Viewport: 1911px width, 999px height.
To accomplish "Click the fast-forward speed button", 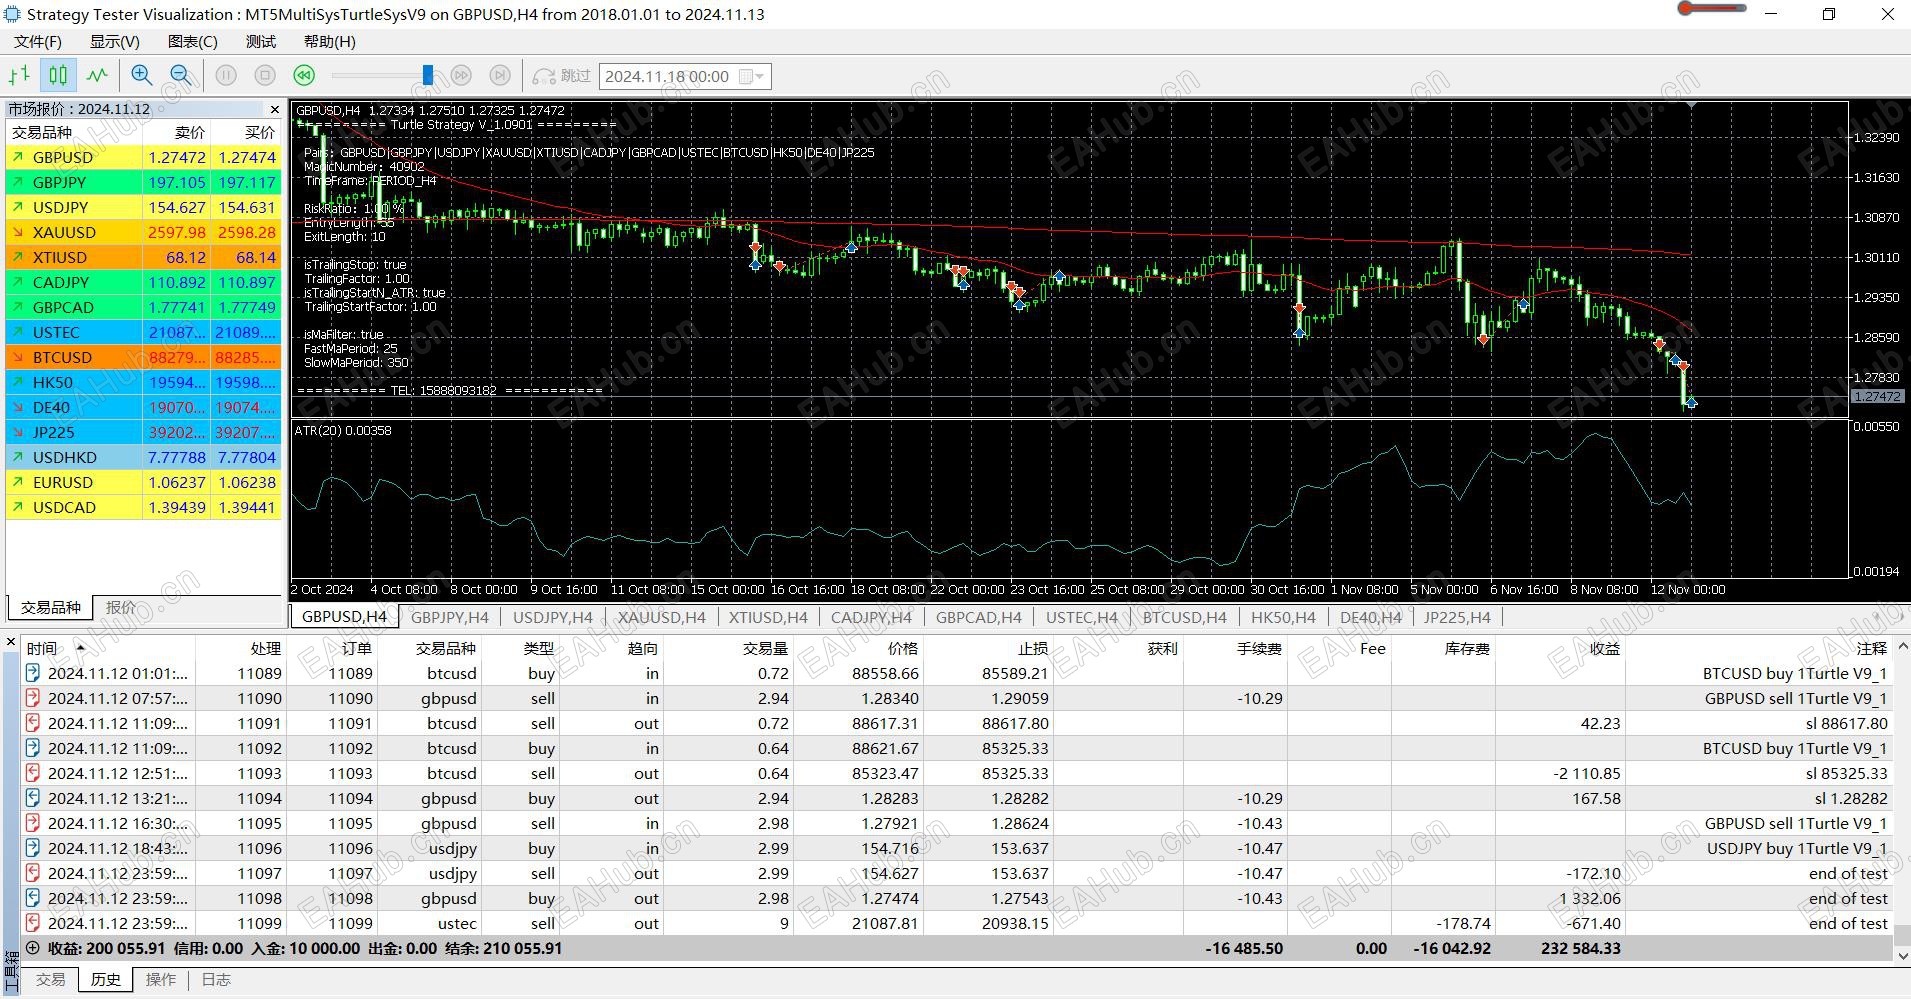I will tap(461, 76).
